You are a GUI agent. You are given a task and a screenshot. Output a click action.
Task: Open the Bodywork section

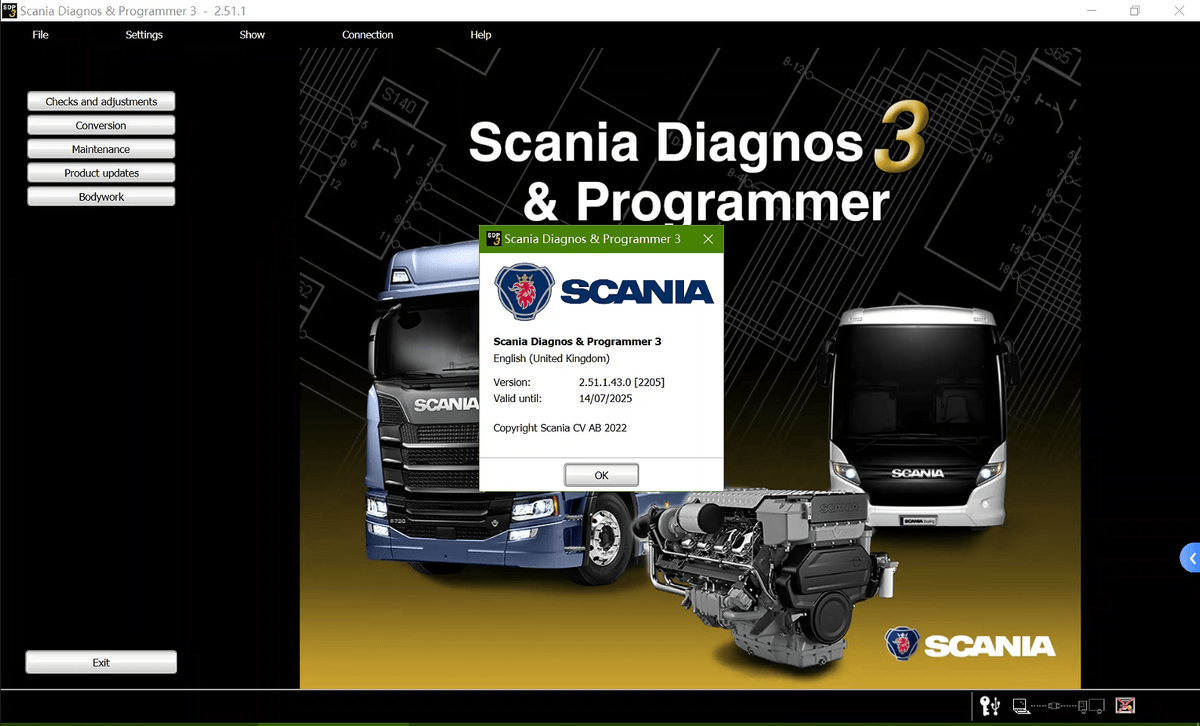[x=101, y=197]
